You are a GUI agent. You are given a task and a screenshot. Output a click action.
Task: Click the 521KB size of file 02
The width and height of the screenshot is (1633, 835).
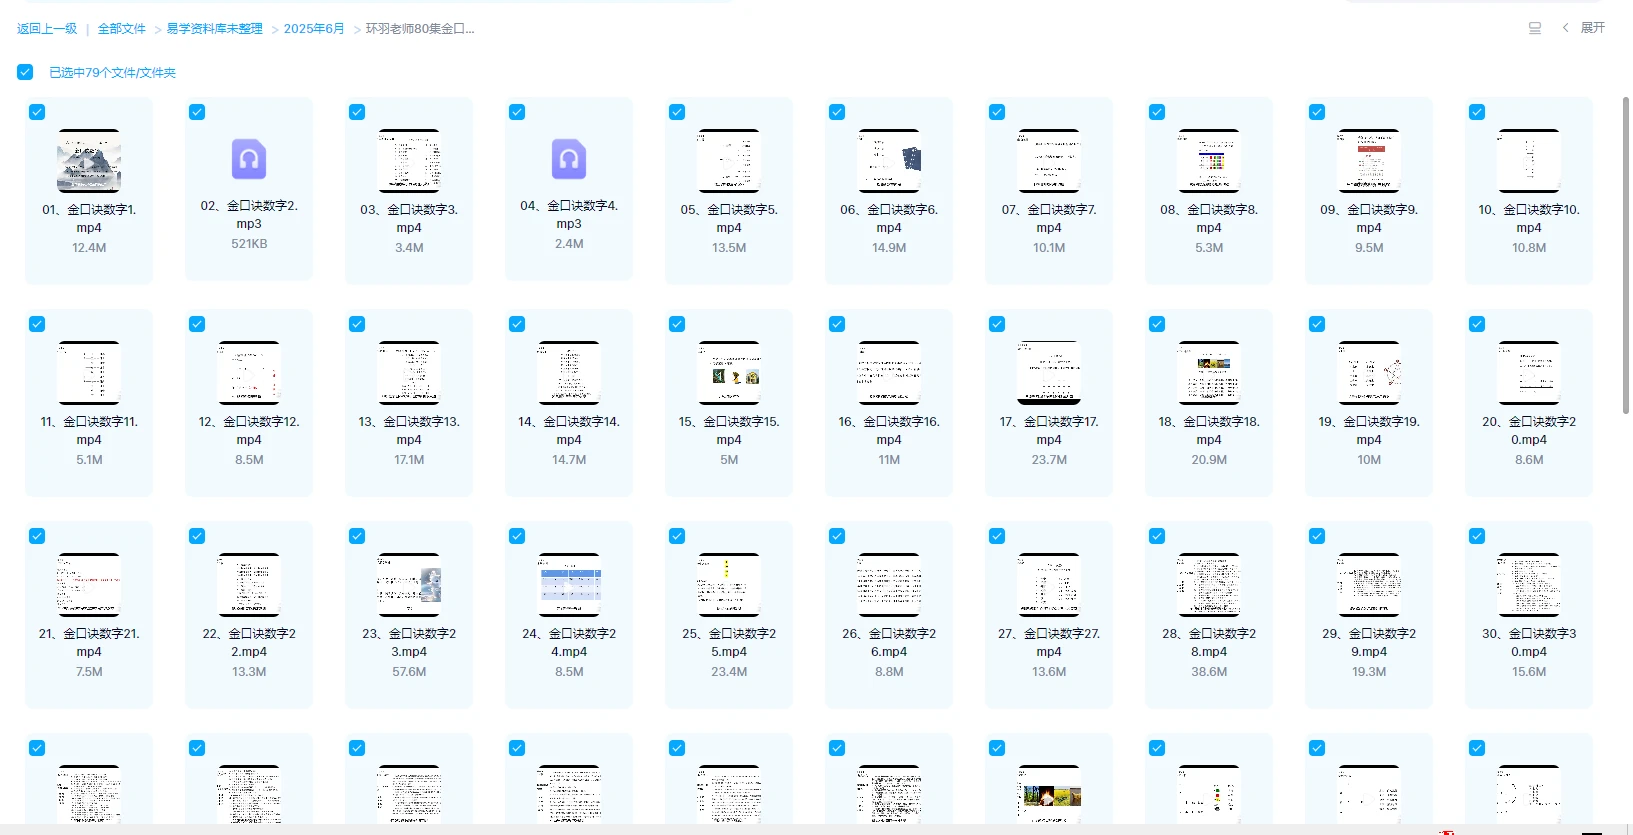click(x=249, y=244)
